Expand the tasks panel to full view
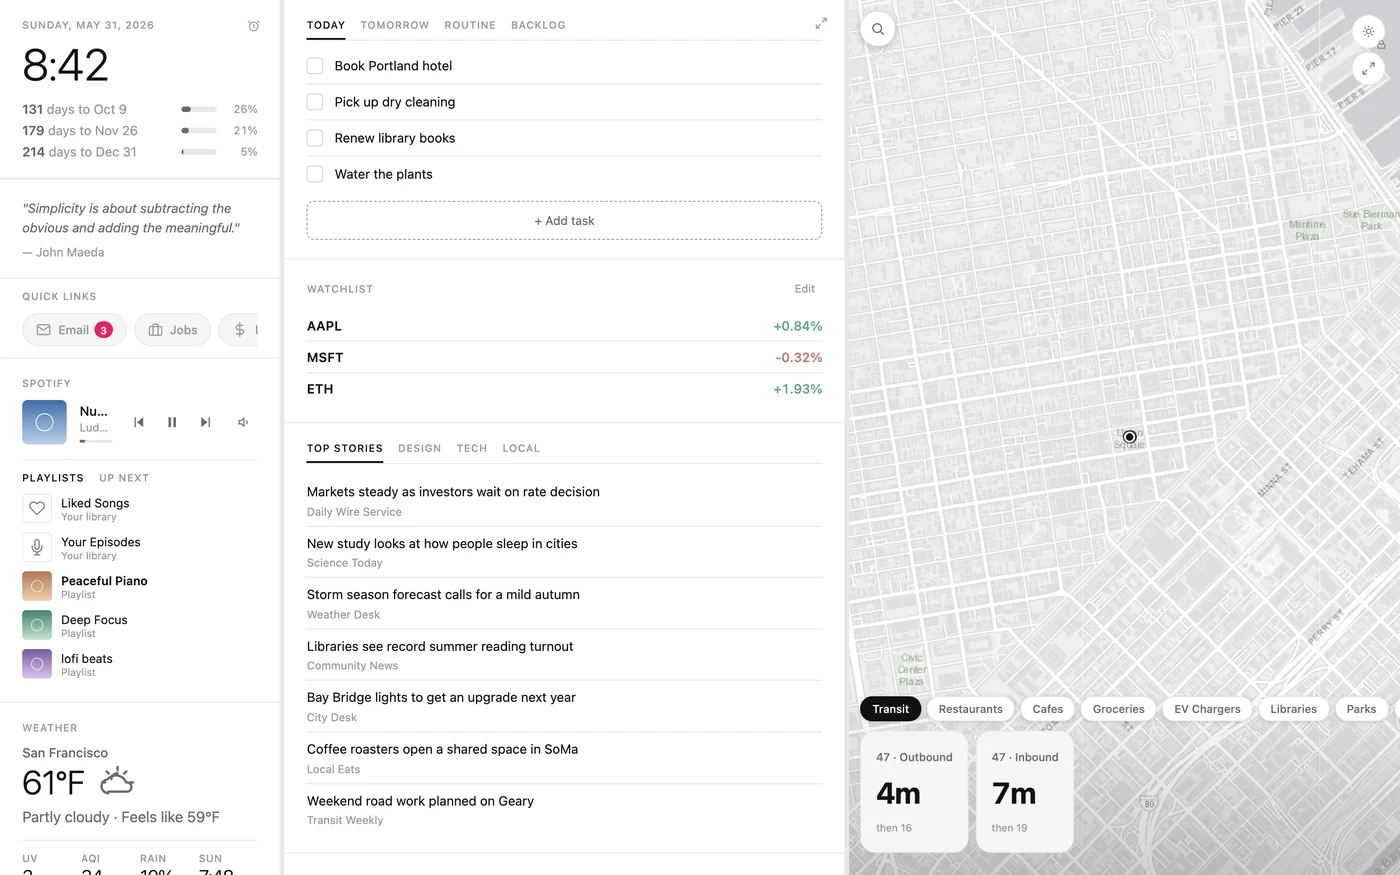1400x875 pixels. pos(821,23)
